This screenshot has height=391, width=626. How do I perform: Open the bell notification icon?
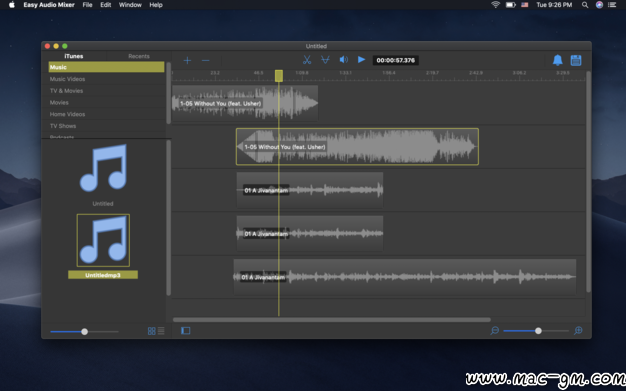pos(557,60)
